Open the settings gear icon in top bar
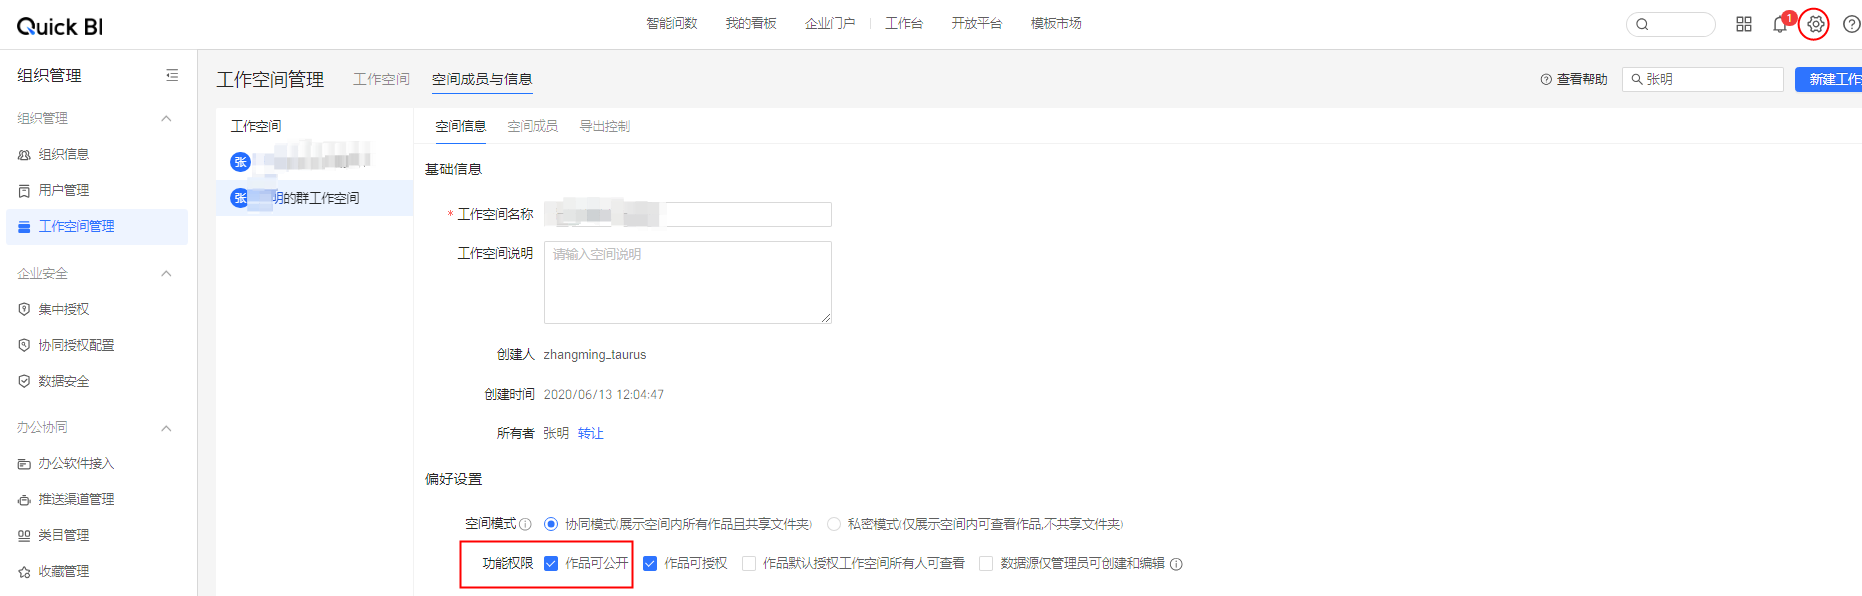 click(1815, 24)
